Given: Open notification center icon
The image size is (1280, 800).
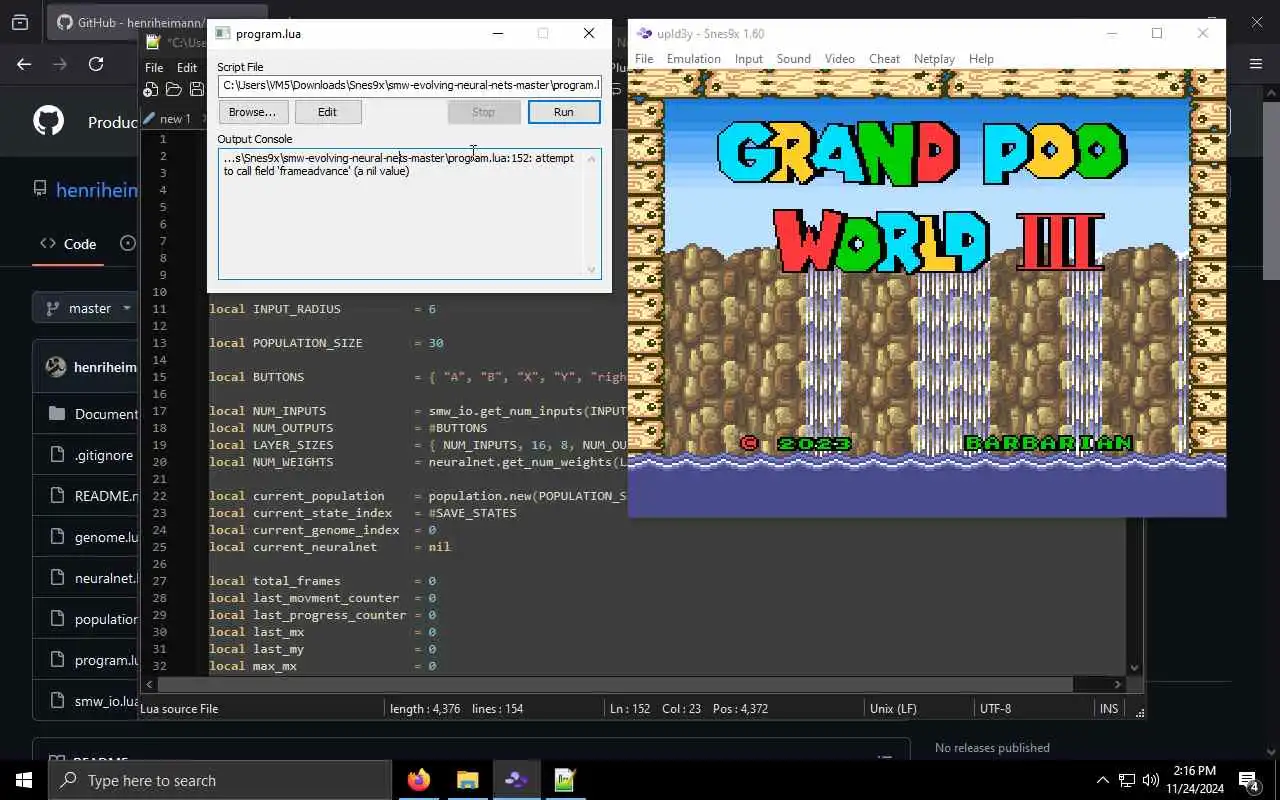Looking at the screenshot, I should pos(1249,780).
